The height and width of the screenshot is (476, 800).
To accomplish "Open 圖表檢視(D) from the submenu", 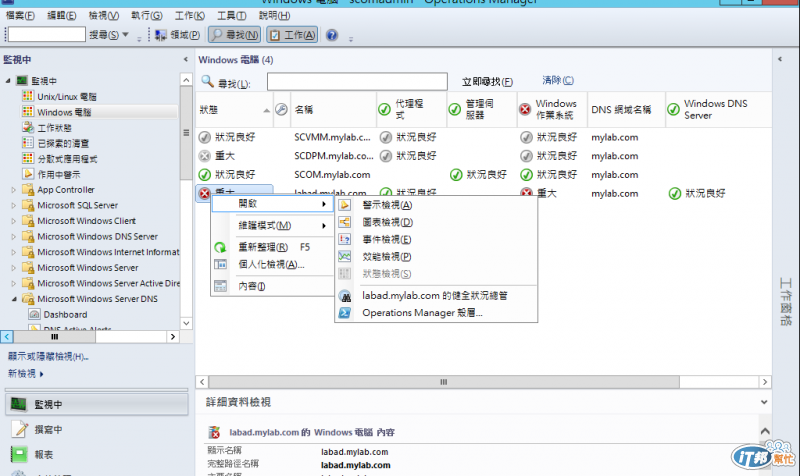I will (x=436, y=222).
